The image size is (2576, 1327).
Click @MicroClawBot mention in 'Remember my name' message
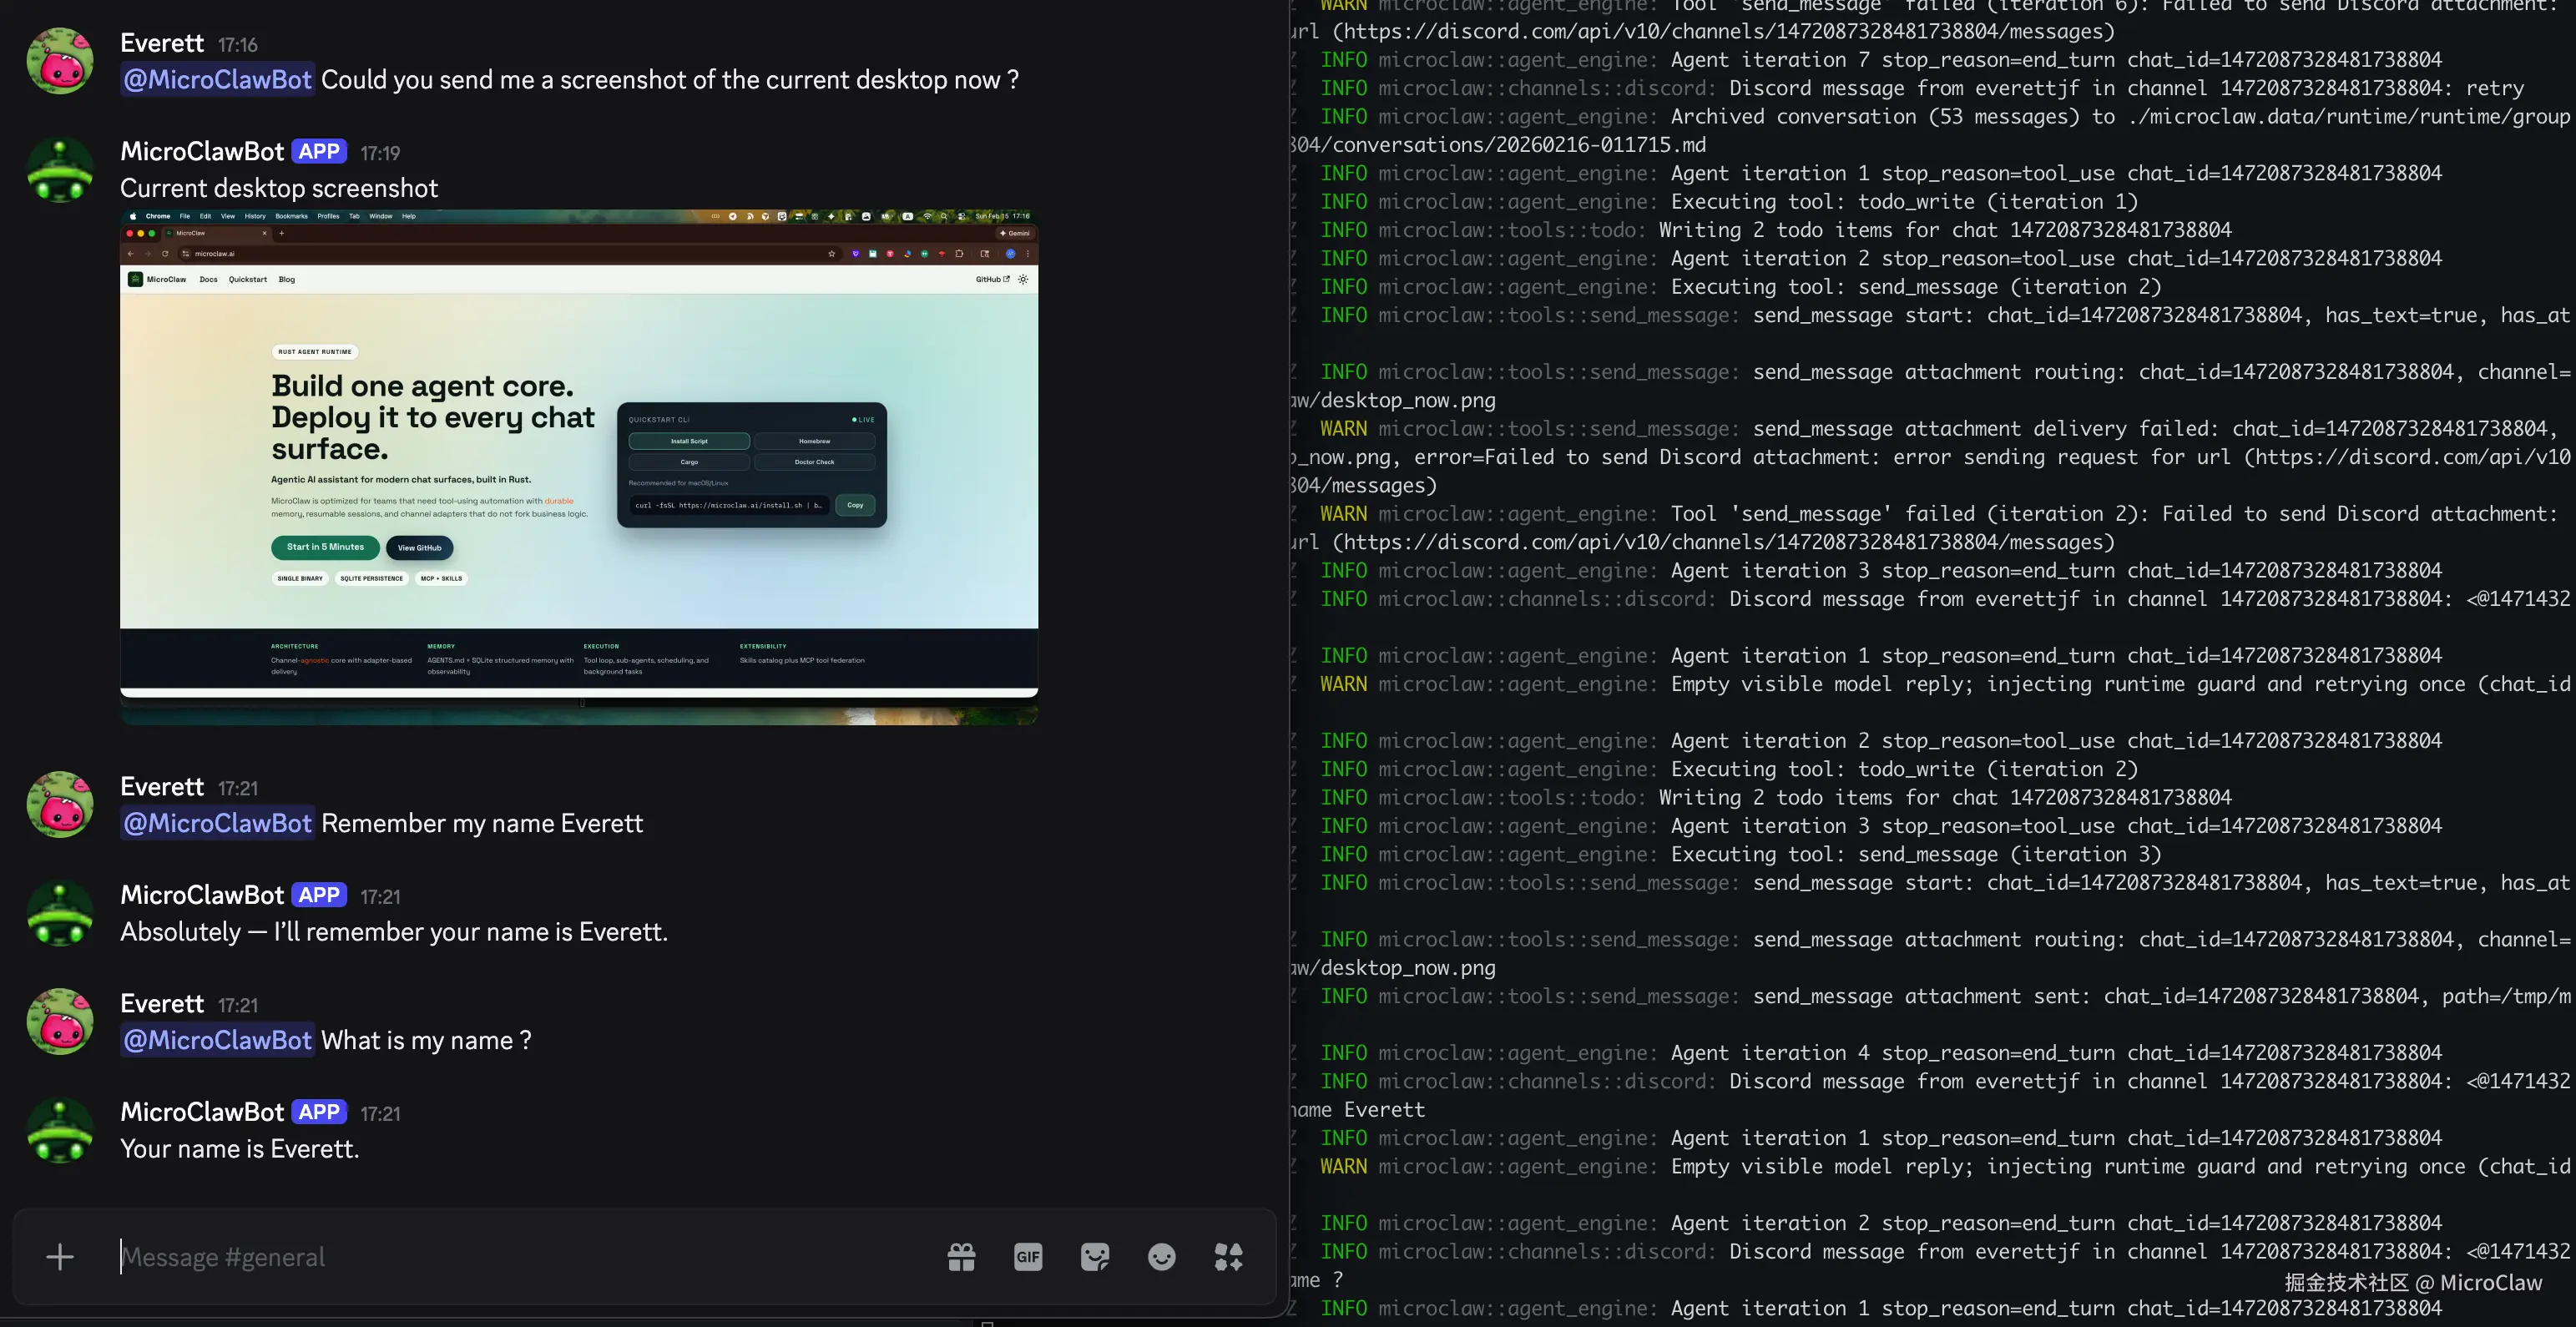coord(217,823)
